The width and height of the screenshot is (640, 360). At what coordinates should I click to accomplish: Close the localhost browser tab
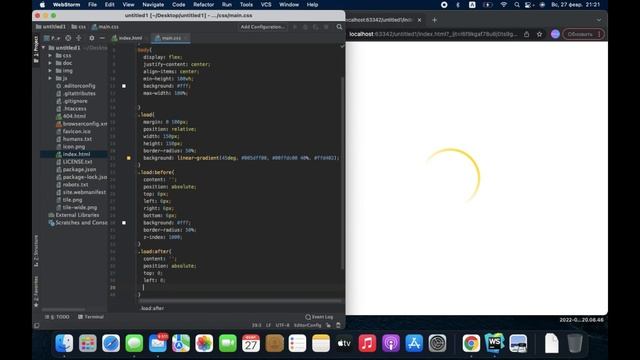(x=419, y=20)
